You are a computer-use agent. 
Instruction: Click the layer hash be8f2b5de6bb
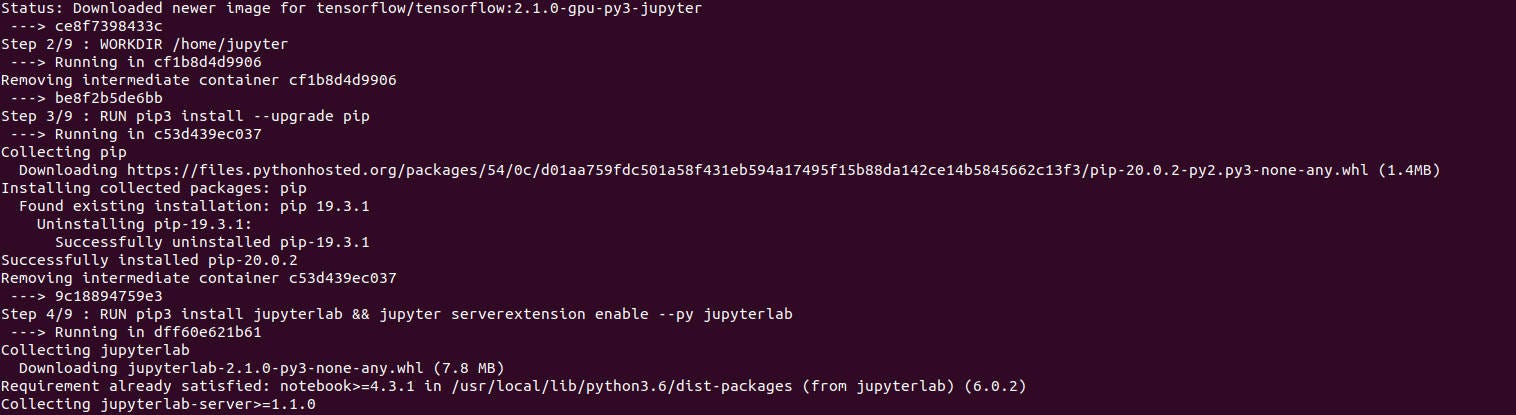109,98
